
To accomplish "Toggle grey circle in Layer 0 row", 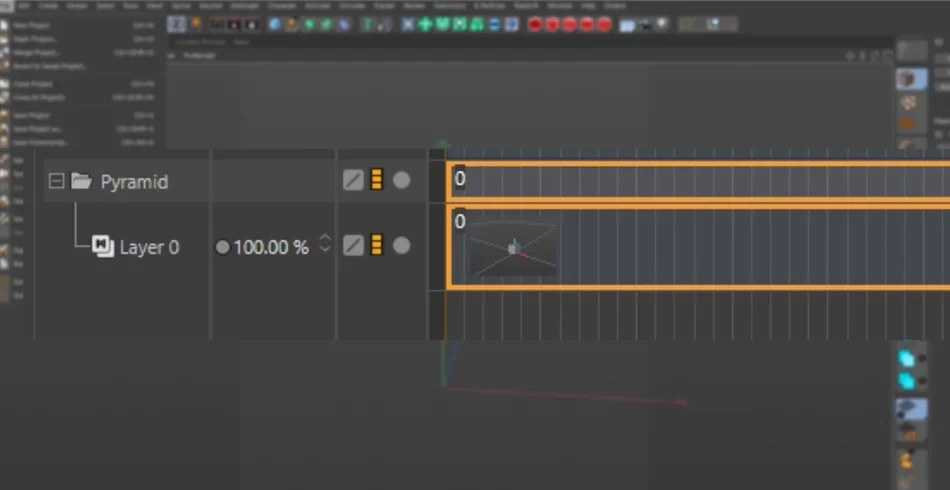I will pos(401,245).
